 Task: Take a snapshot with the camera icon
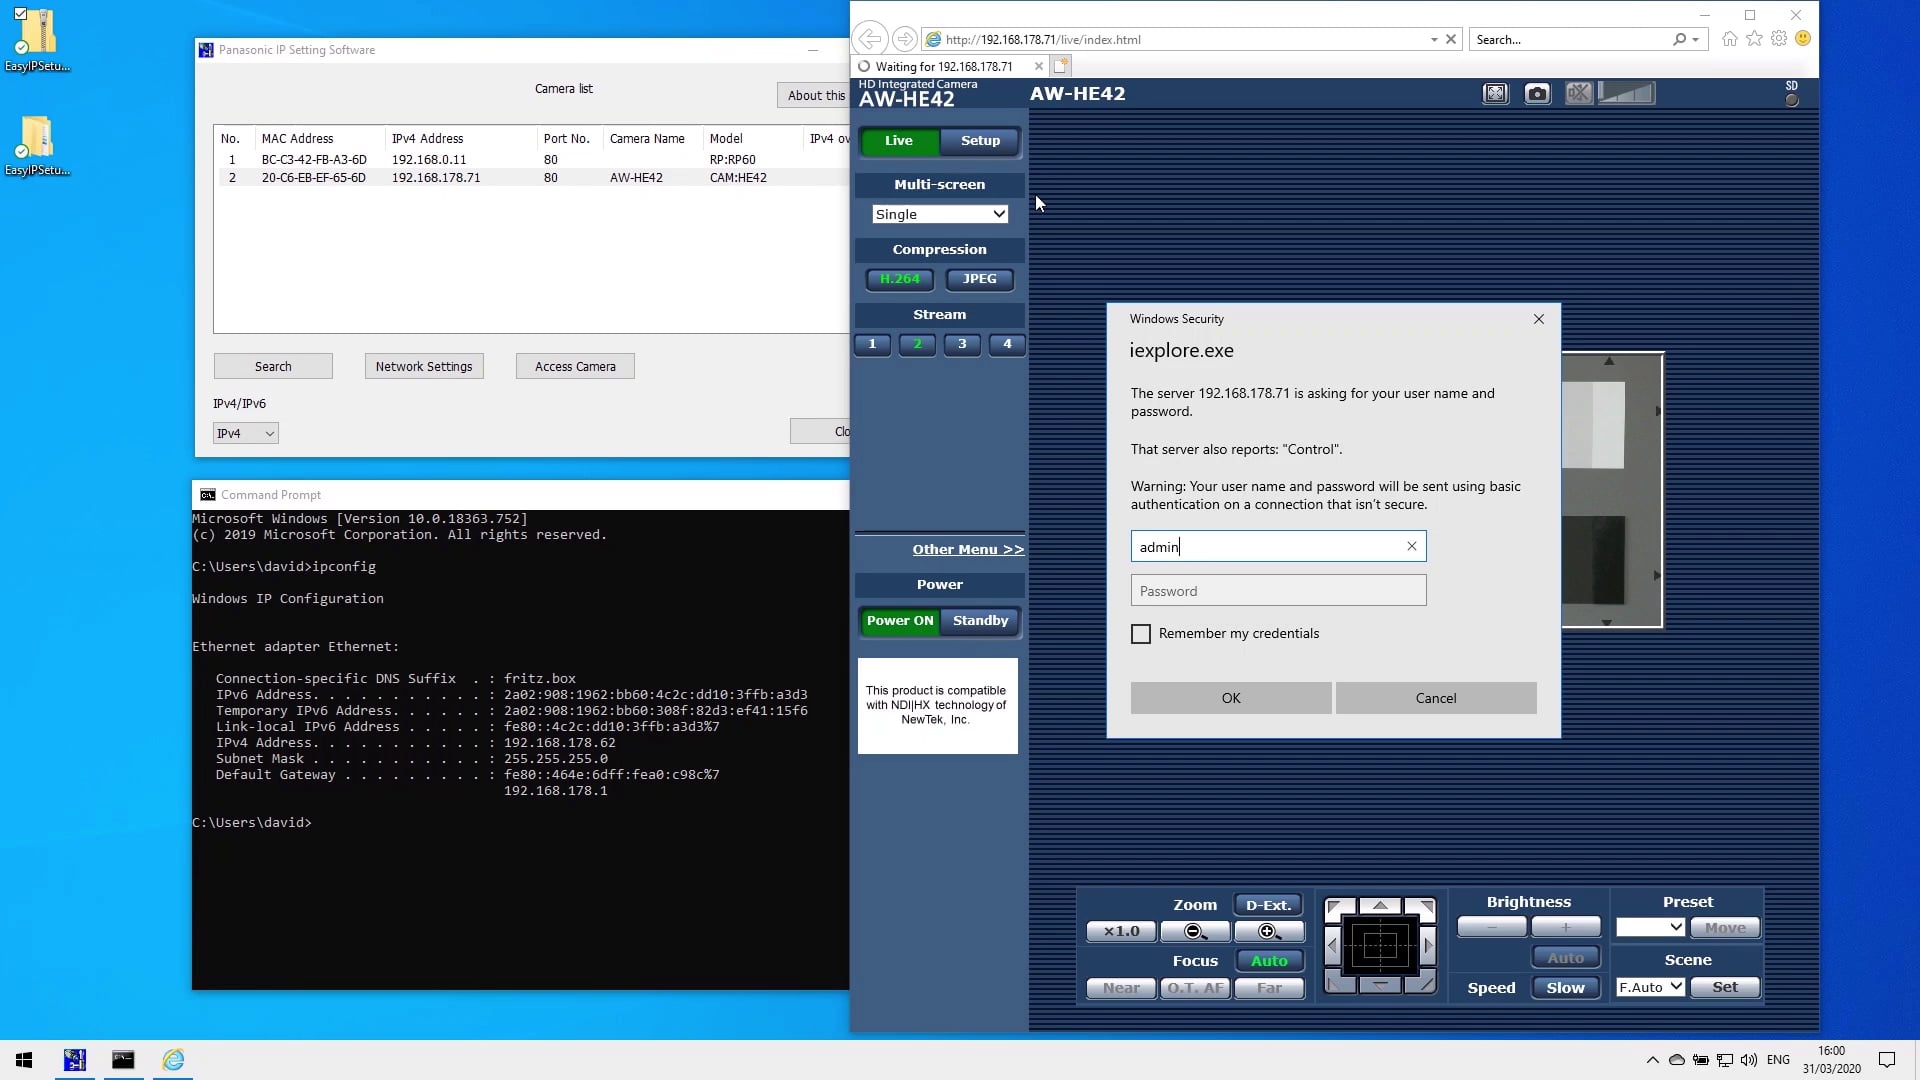pos(1536,92)
